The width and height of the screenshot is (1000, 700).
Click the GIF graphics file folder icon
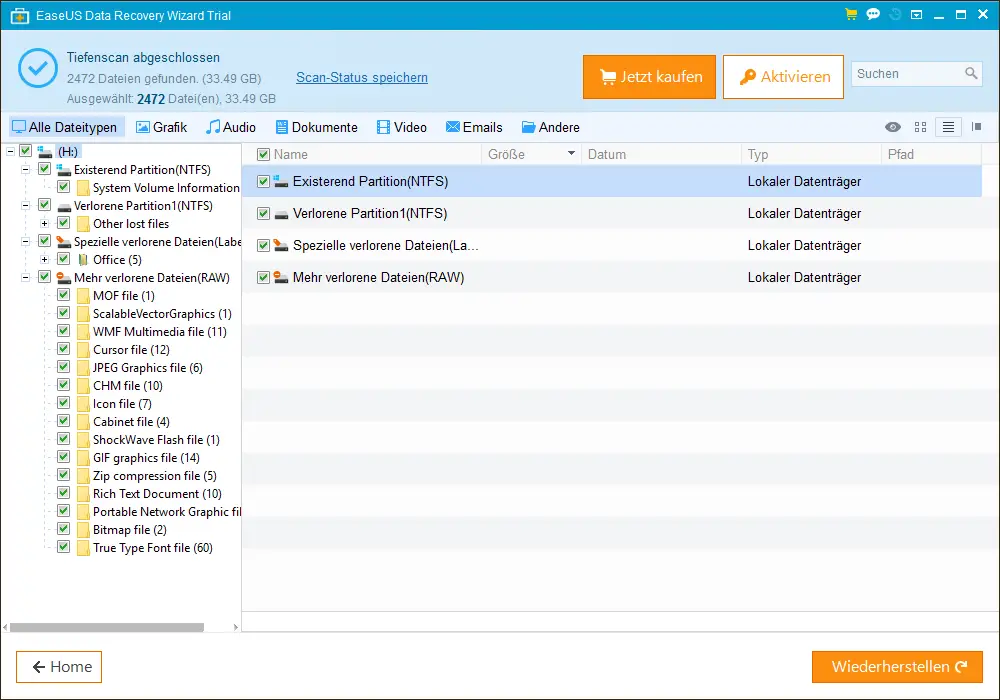pos(83,458)
